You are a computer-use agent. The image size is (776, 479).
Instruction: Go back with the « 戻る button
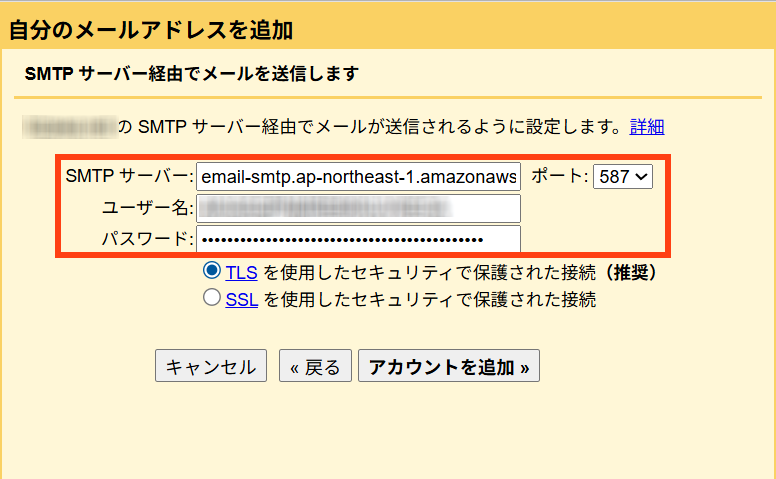click(x=315, y=366)
